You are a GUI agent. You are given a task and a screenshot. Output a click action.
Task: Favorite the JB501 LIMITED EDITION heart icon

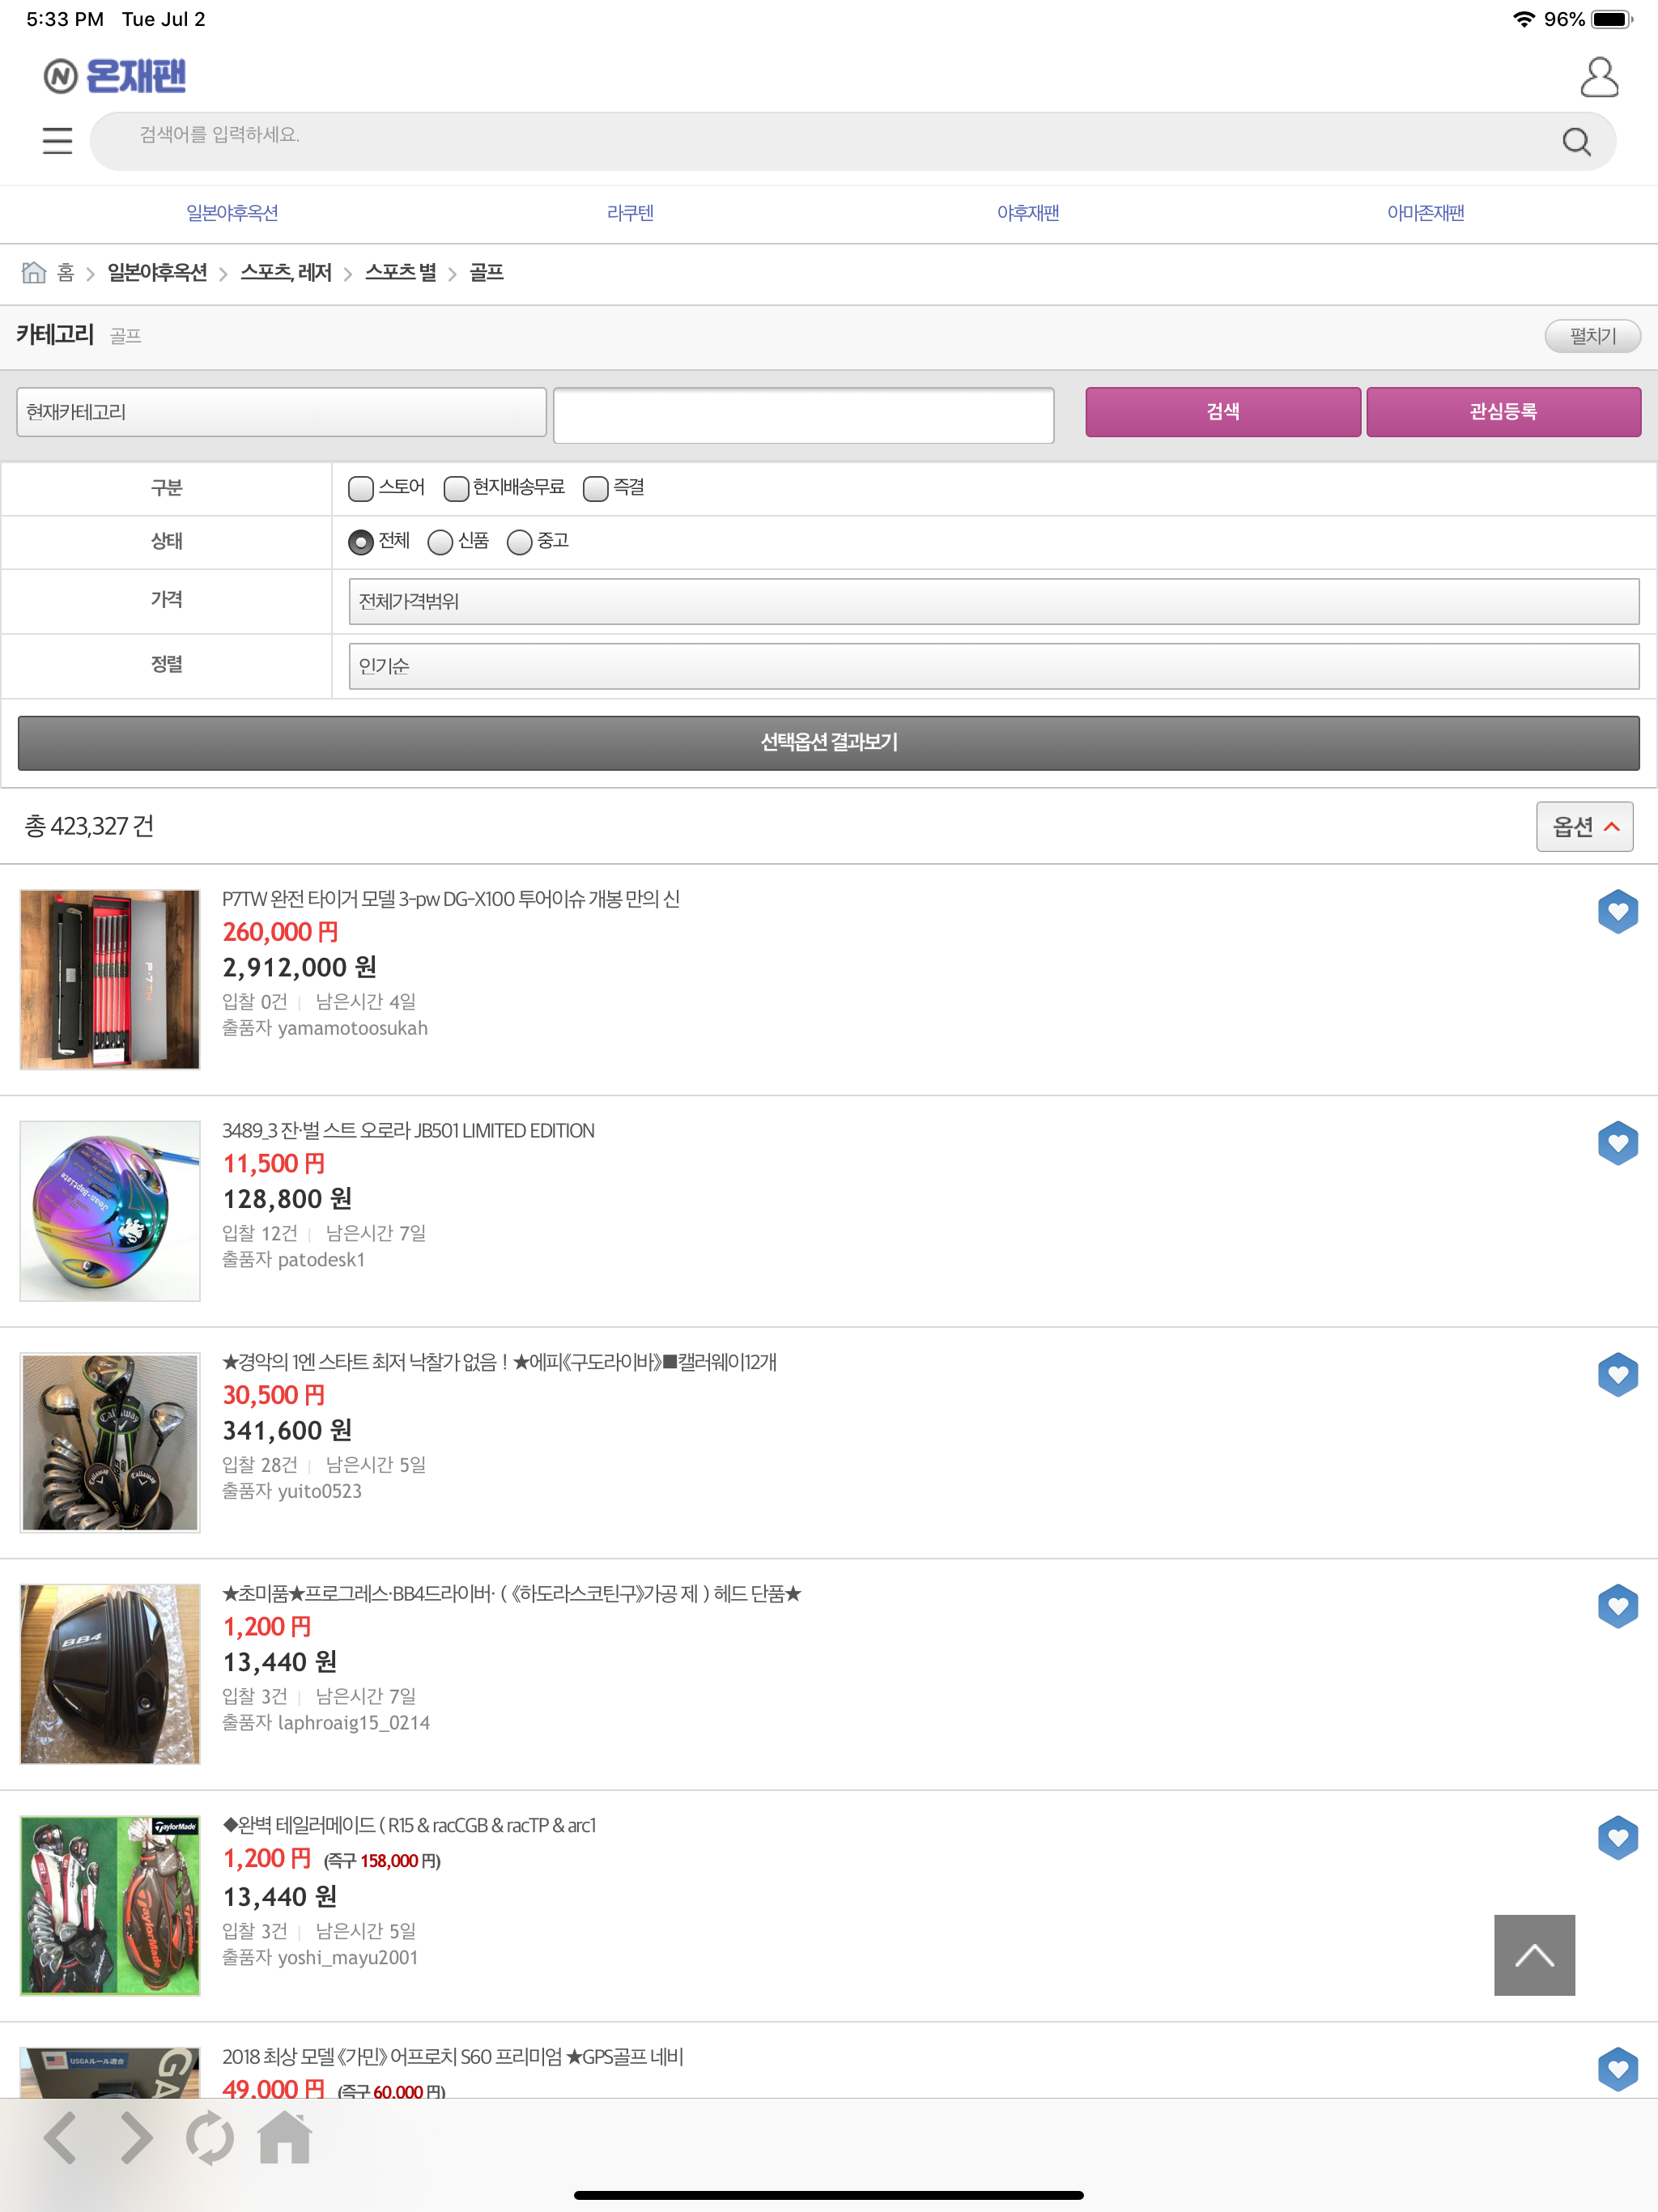pos(1617,1143)
